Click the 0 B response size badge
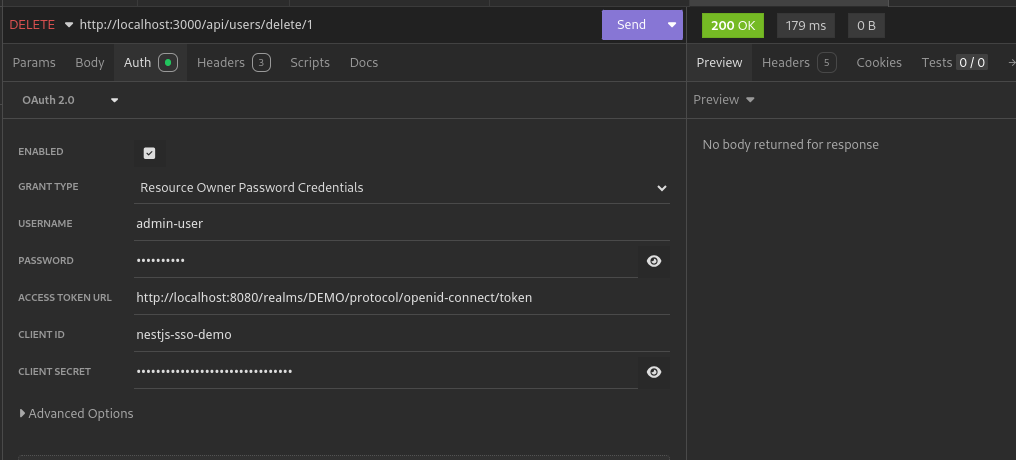This screenshot has width=1016, height=460. click(x=866, y=26)
